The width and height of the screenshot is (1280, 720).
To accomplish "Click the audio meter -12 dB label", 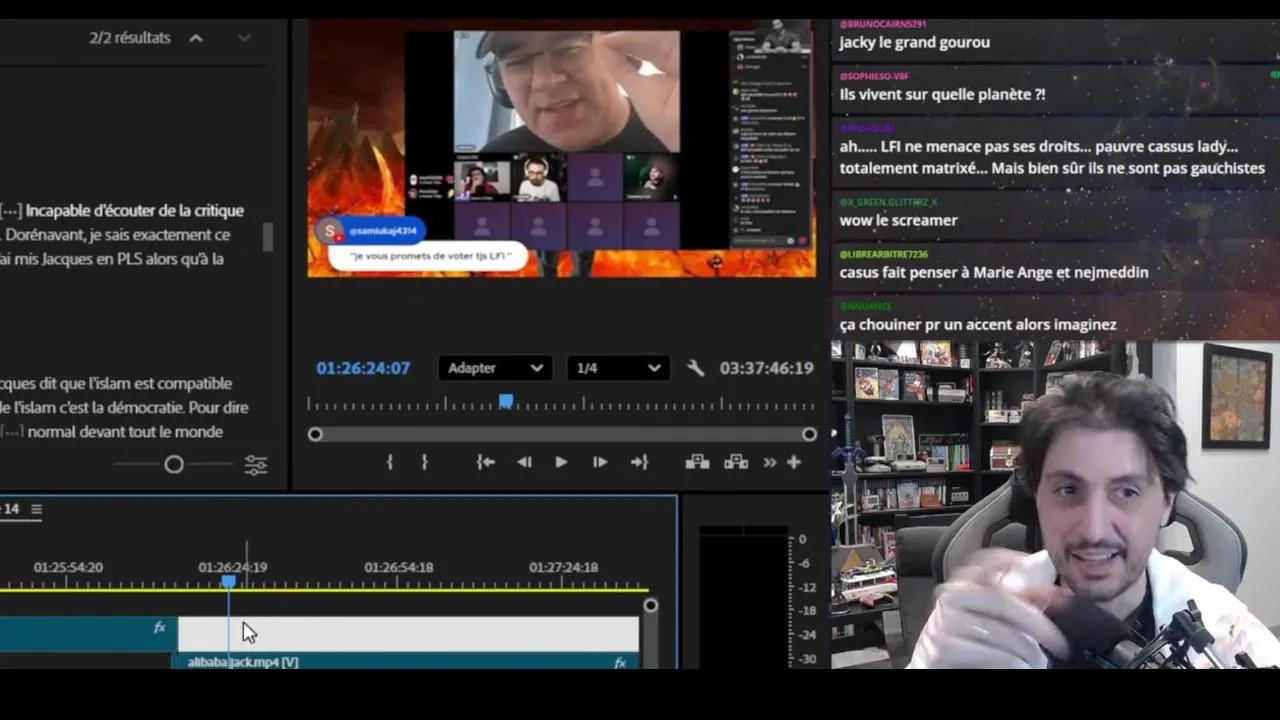I will 808,587.
